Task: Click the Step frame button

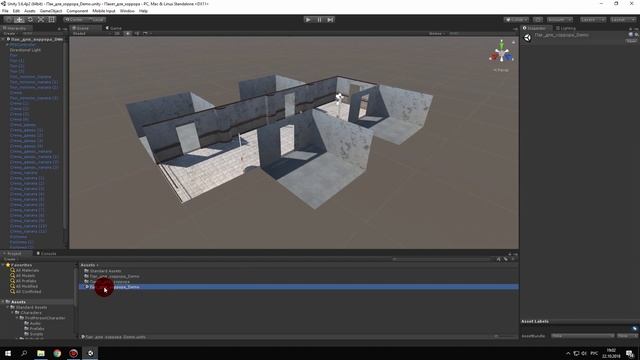Action: coord(330,20)
